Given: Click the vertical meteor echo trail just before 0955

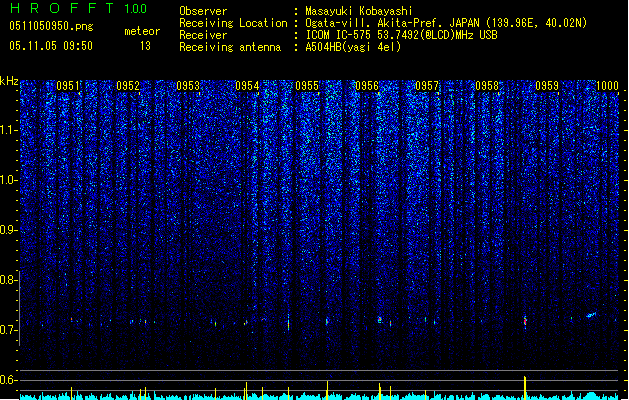Looking at the screenshot, I should coord(288,322).
